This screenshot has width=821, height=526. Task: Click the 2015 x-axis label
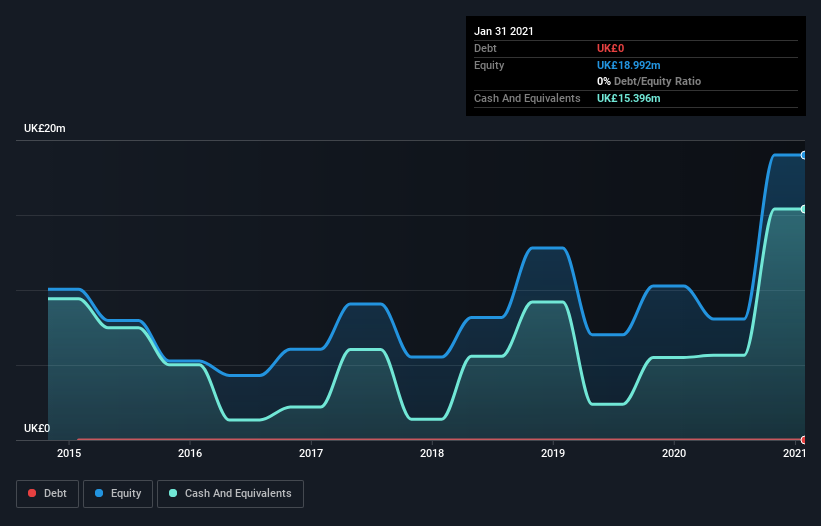(69, 453)
